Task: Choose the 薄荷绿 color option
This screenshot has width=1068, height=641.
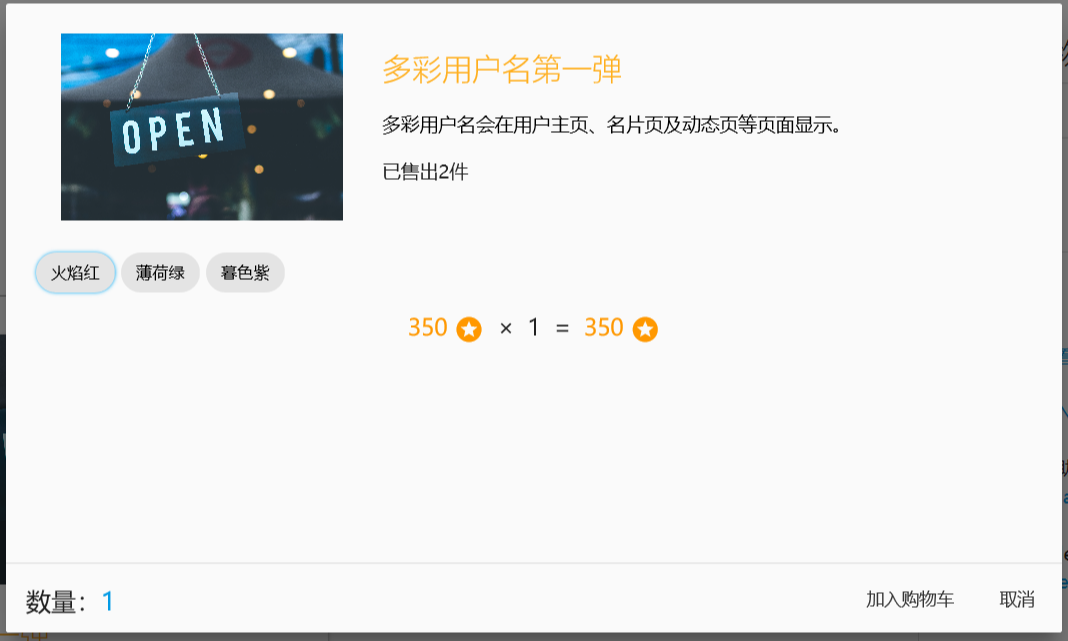Action: pyautogui.click(x=160, y=273)
